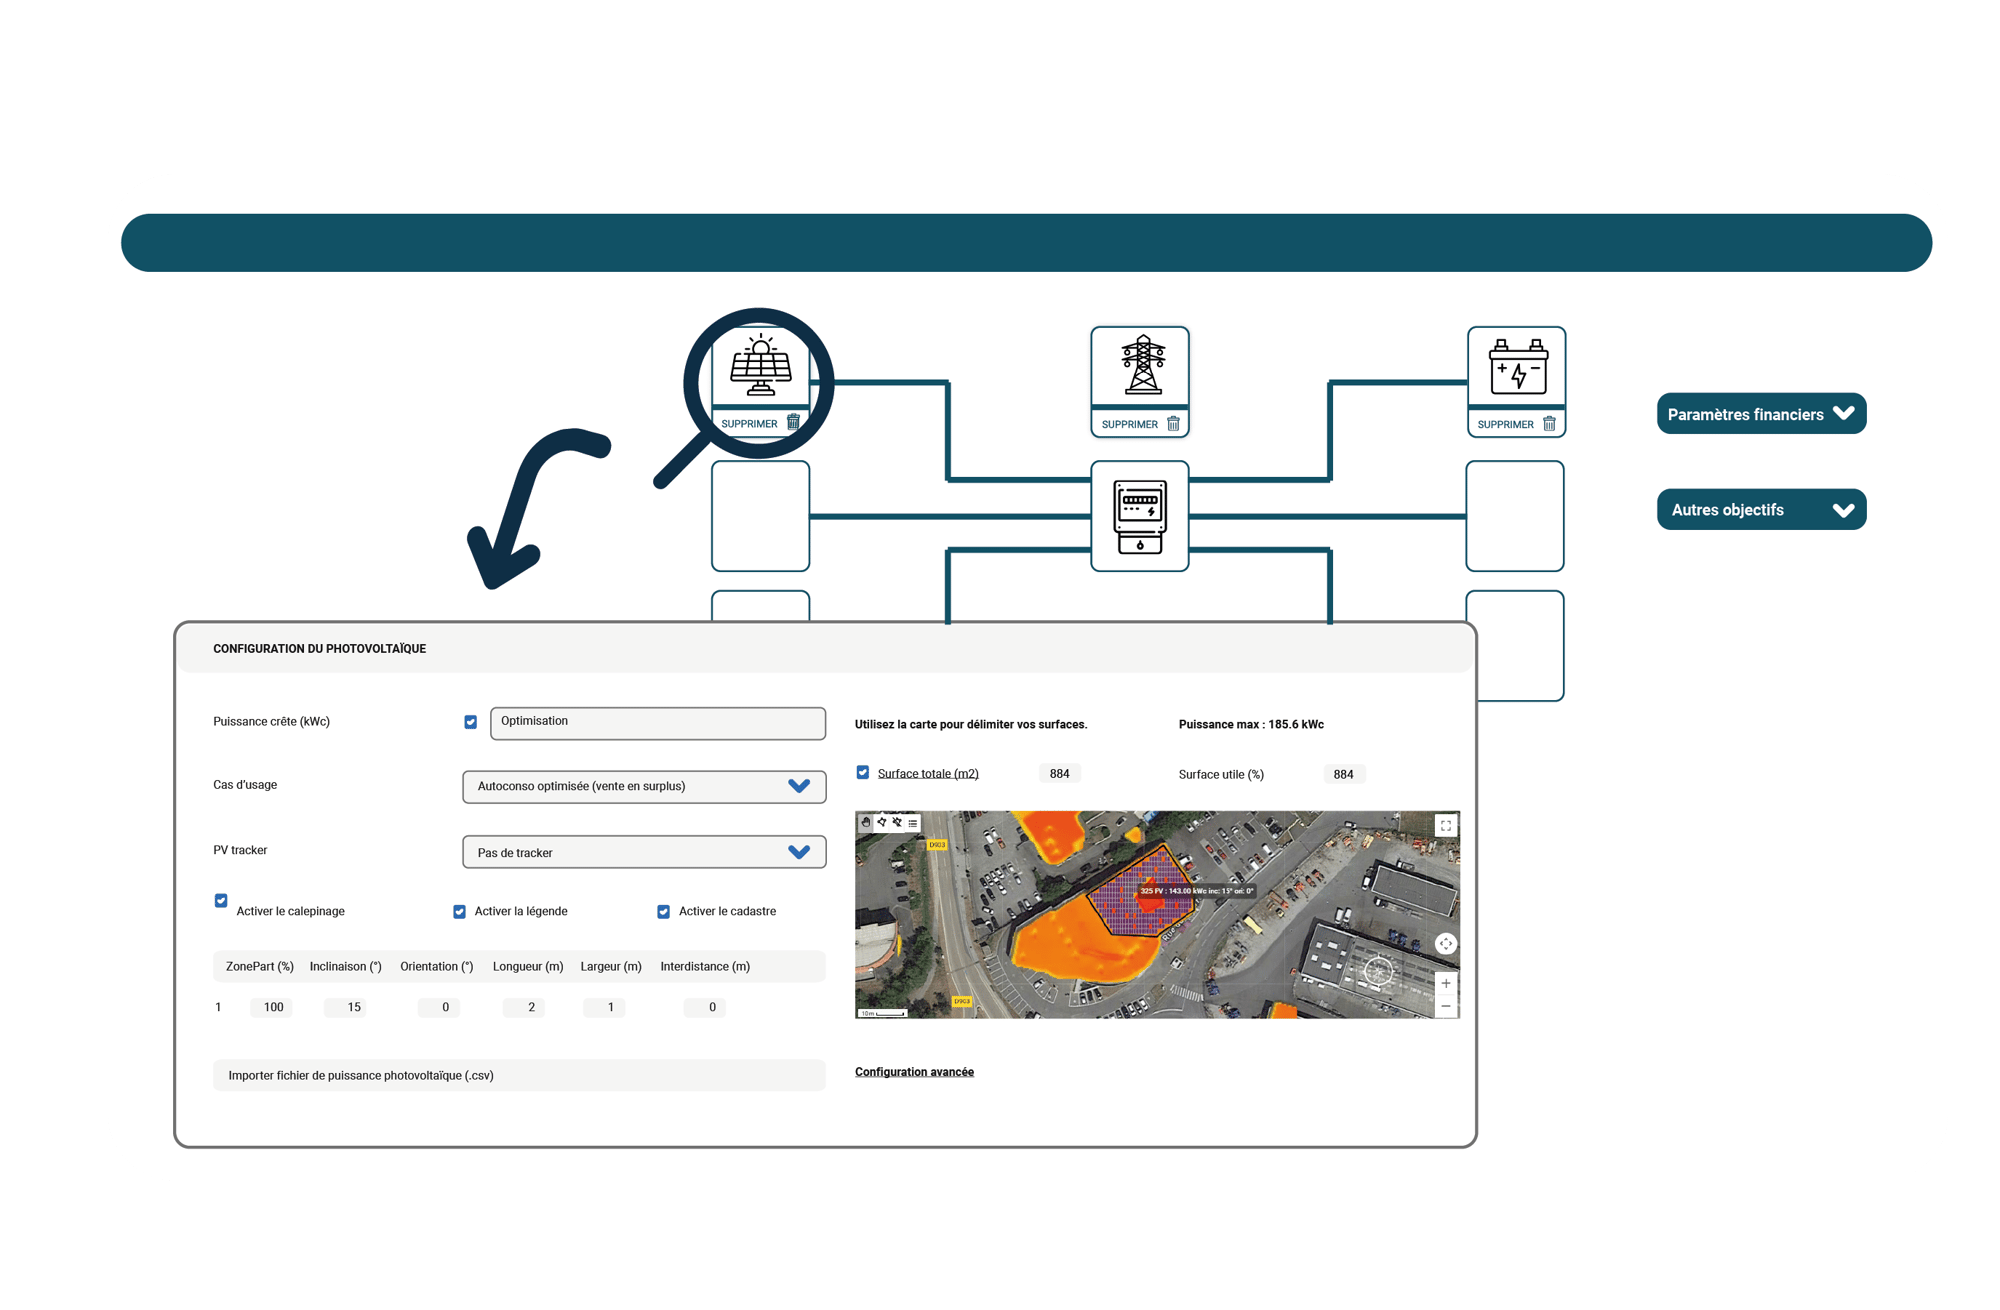Click the electricity pylon grid icon
The image size is (2000, 1310).
tap(1142, 366)
